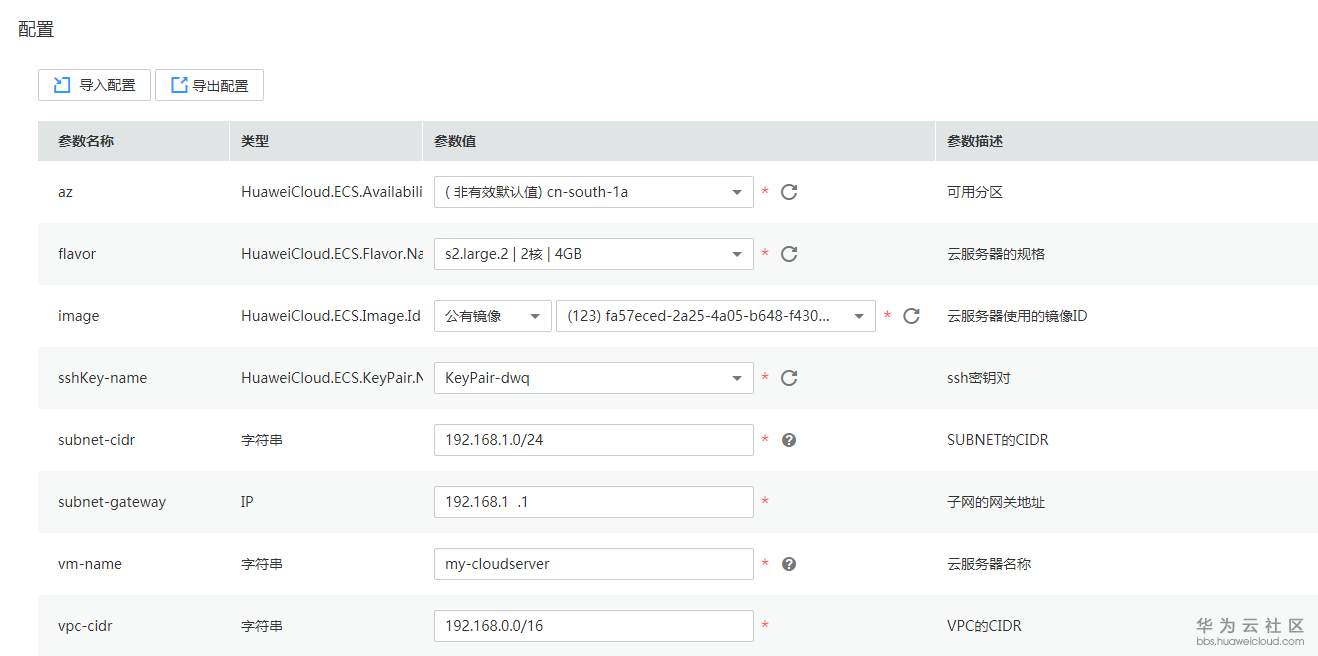Click the refresh icon next to az dropdown
Screen dimensions: 1318x656
(789, 191)
